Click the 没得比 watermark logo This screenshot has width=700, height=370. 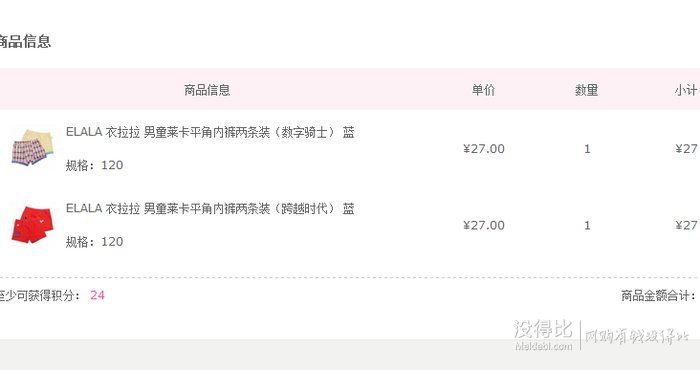coord(543,335)
